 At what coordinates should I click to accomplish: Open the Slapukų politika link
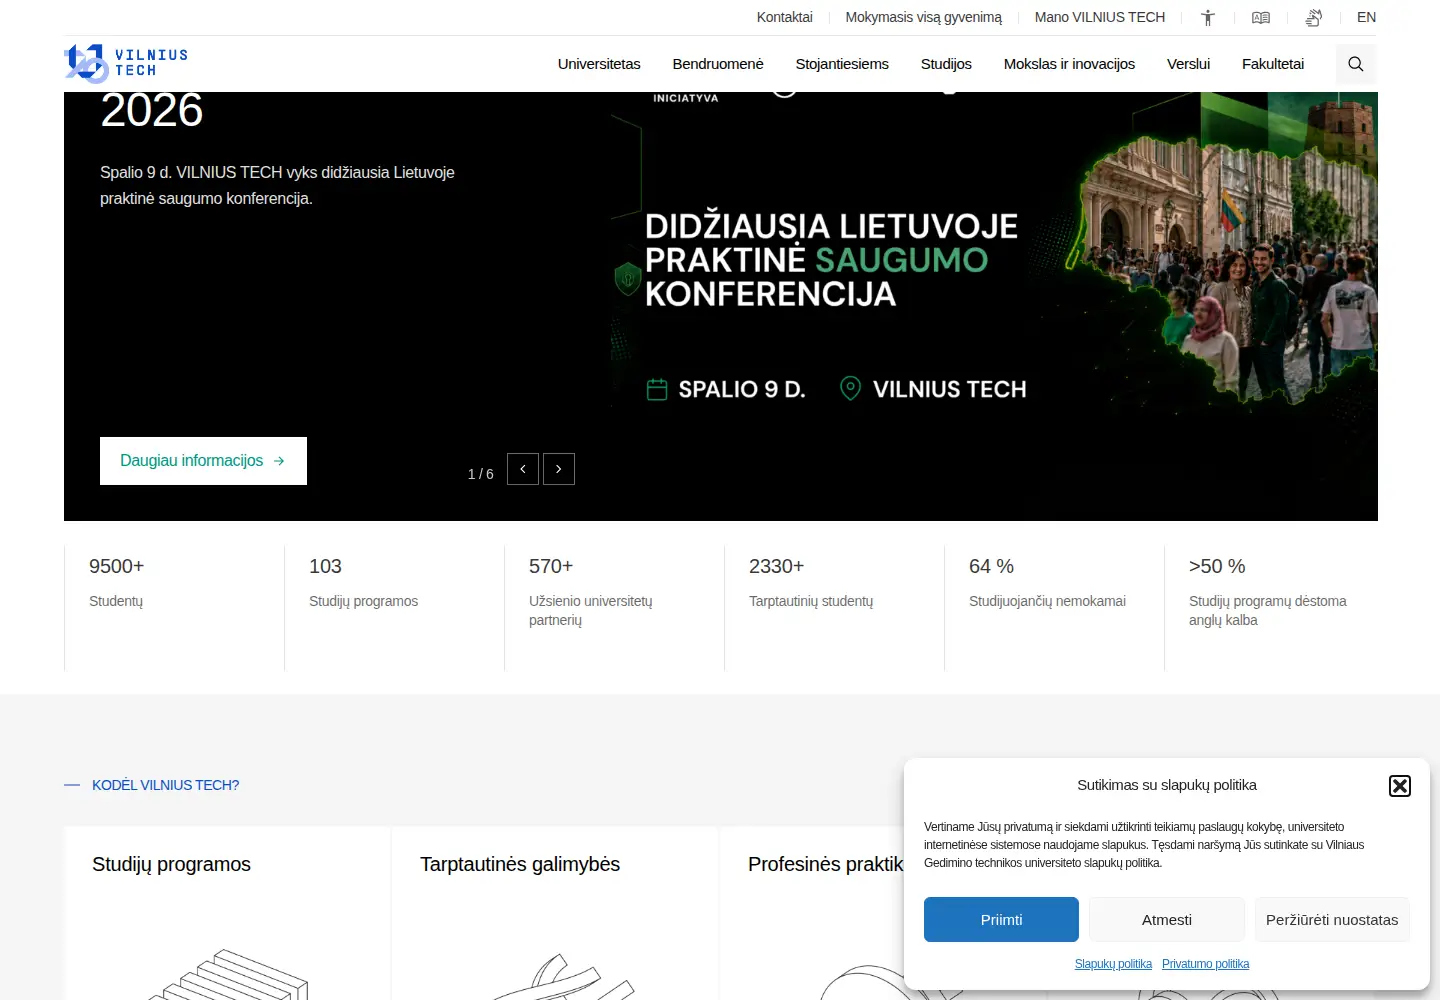pyautogui.click(x=1113, y=964)
